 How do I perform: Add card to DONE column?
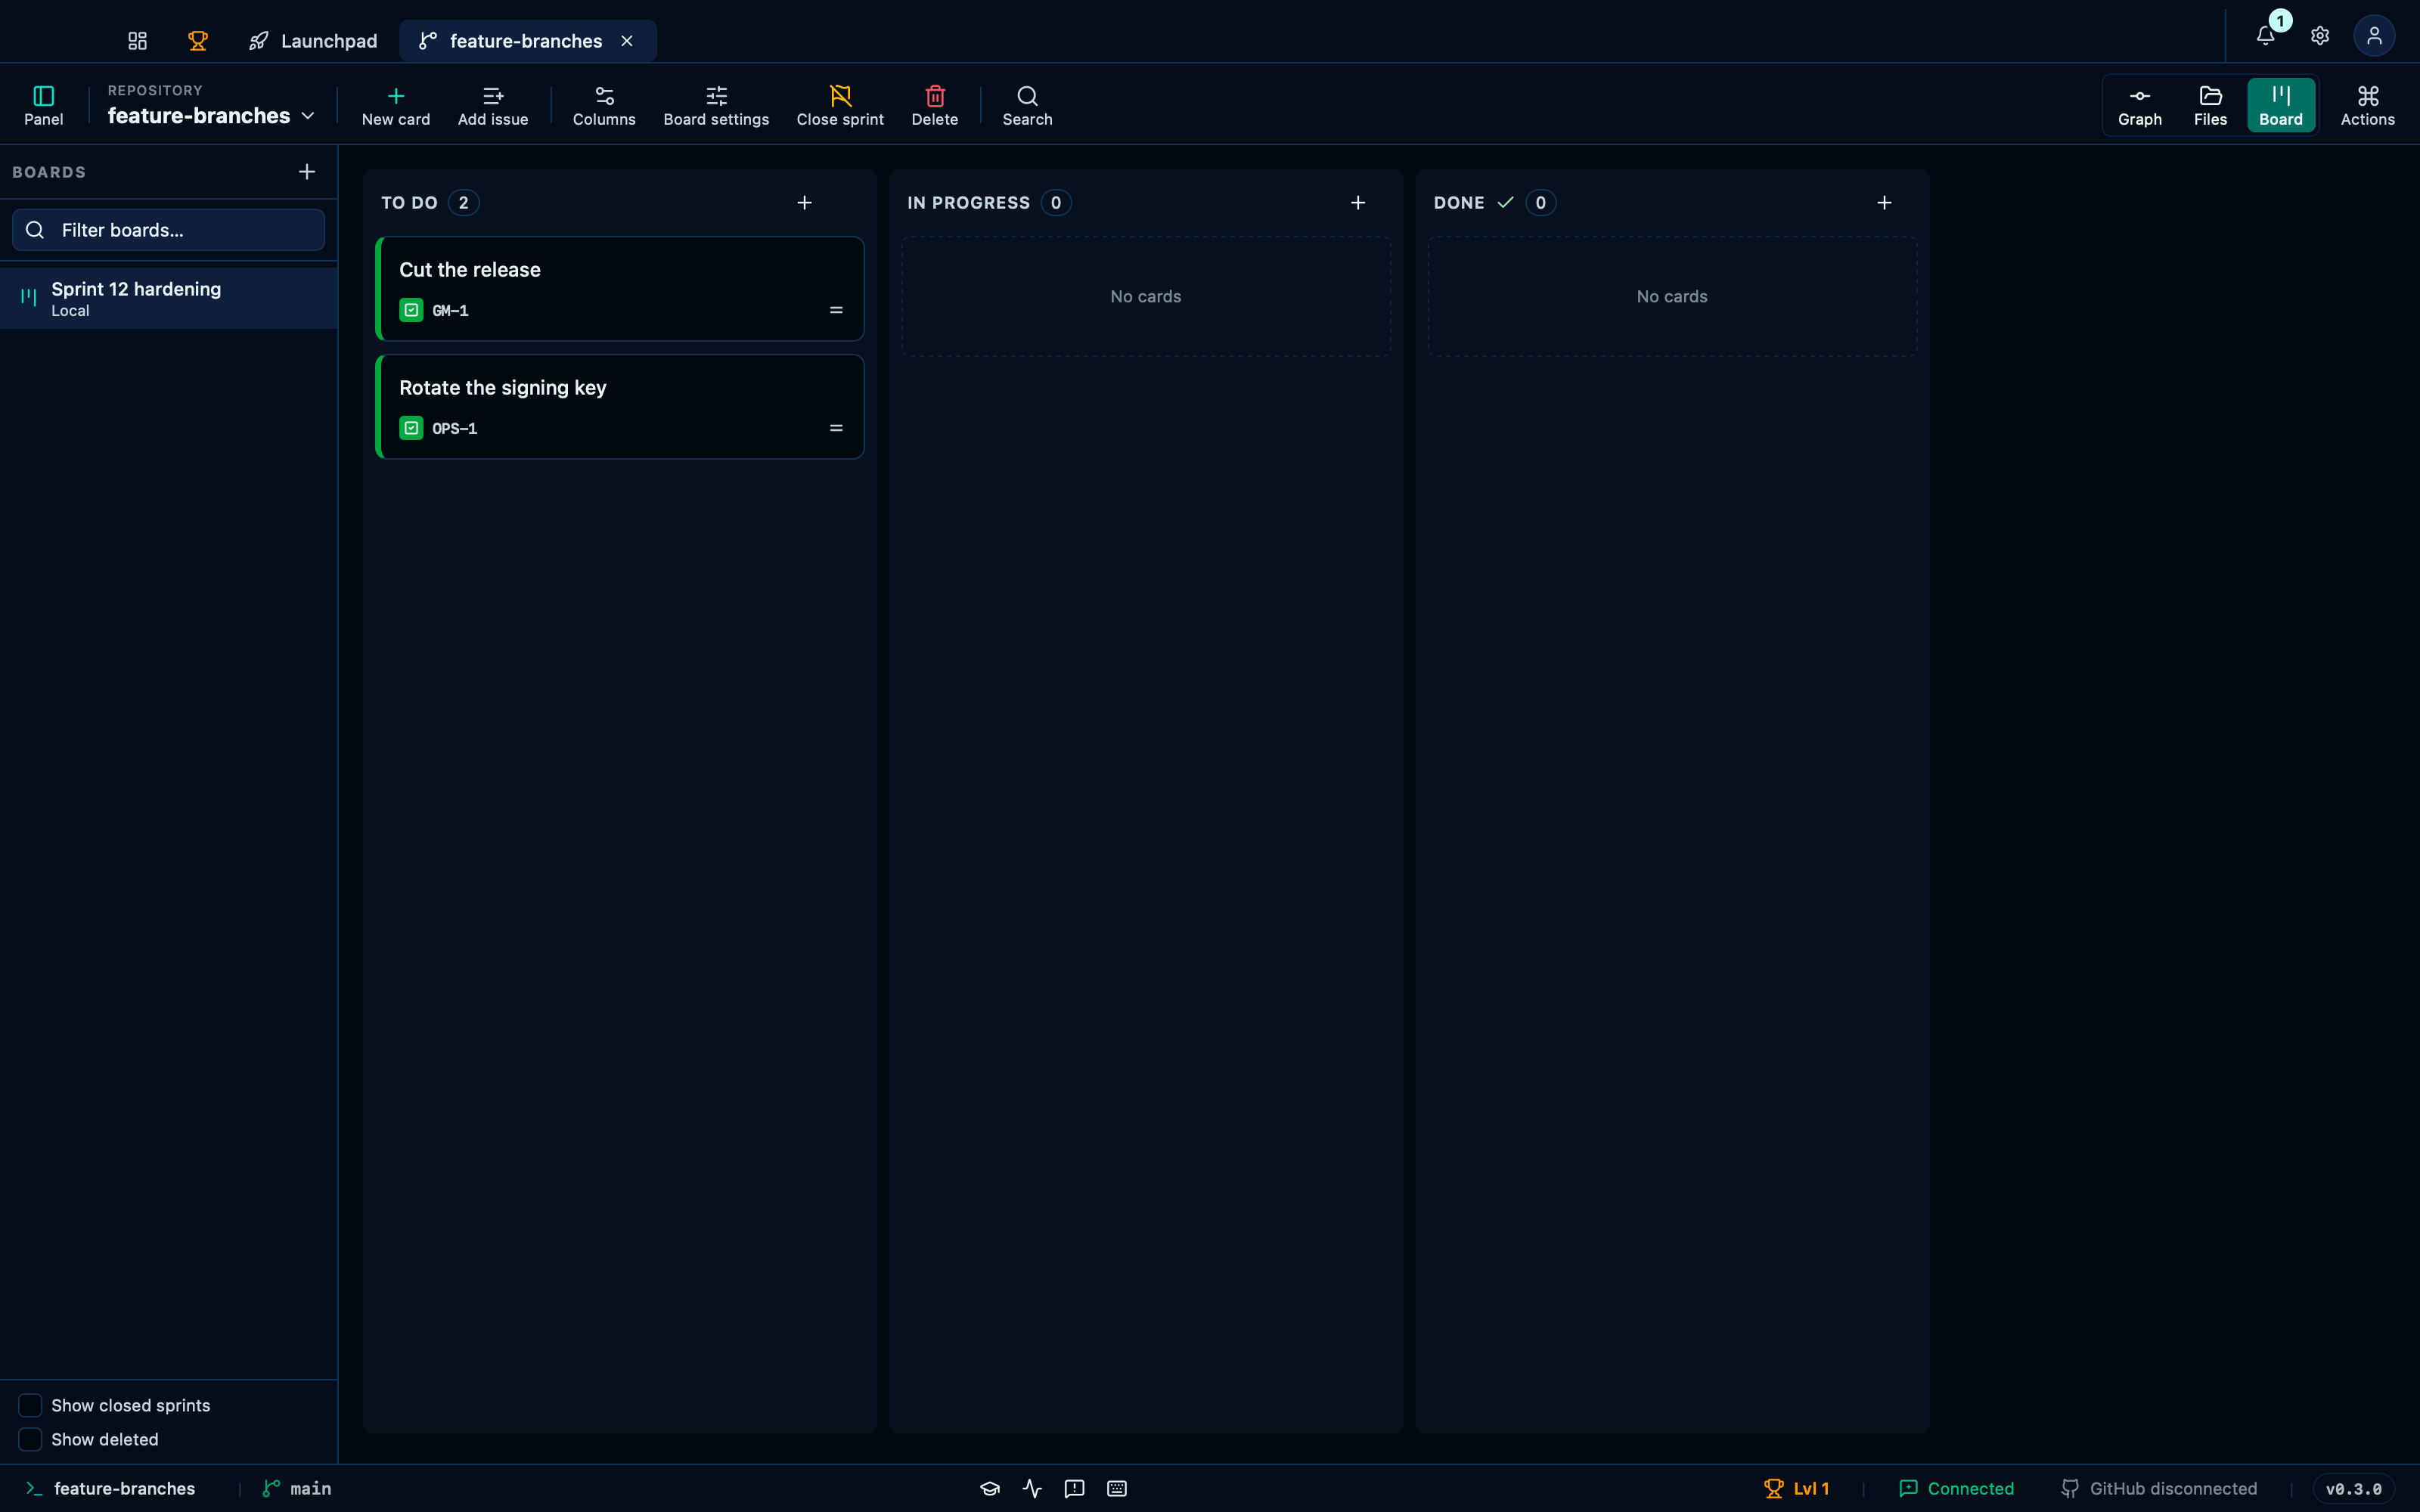[1884, 203]
